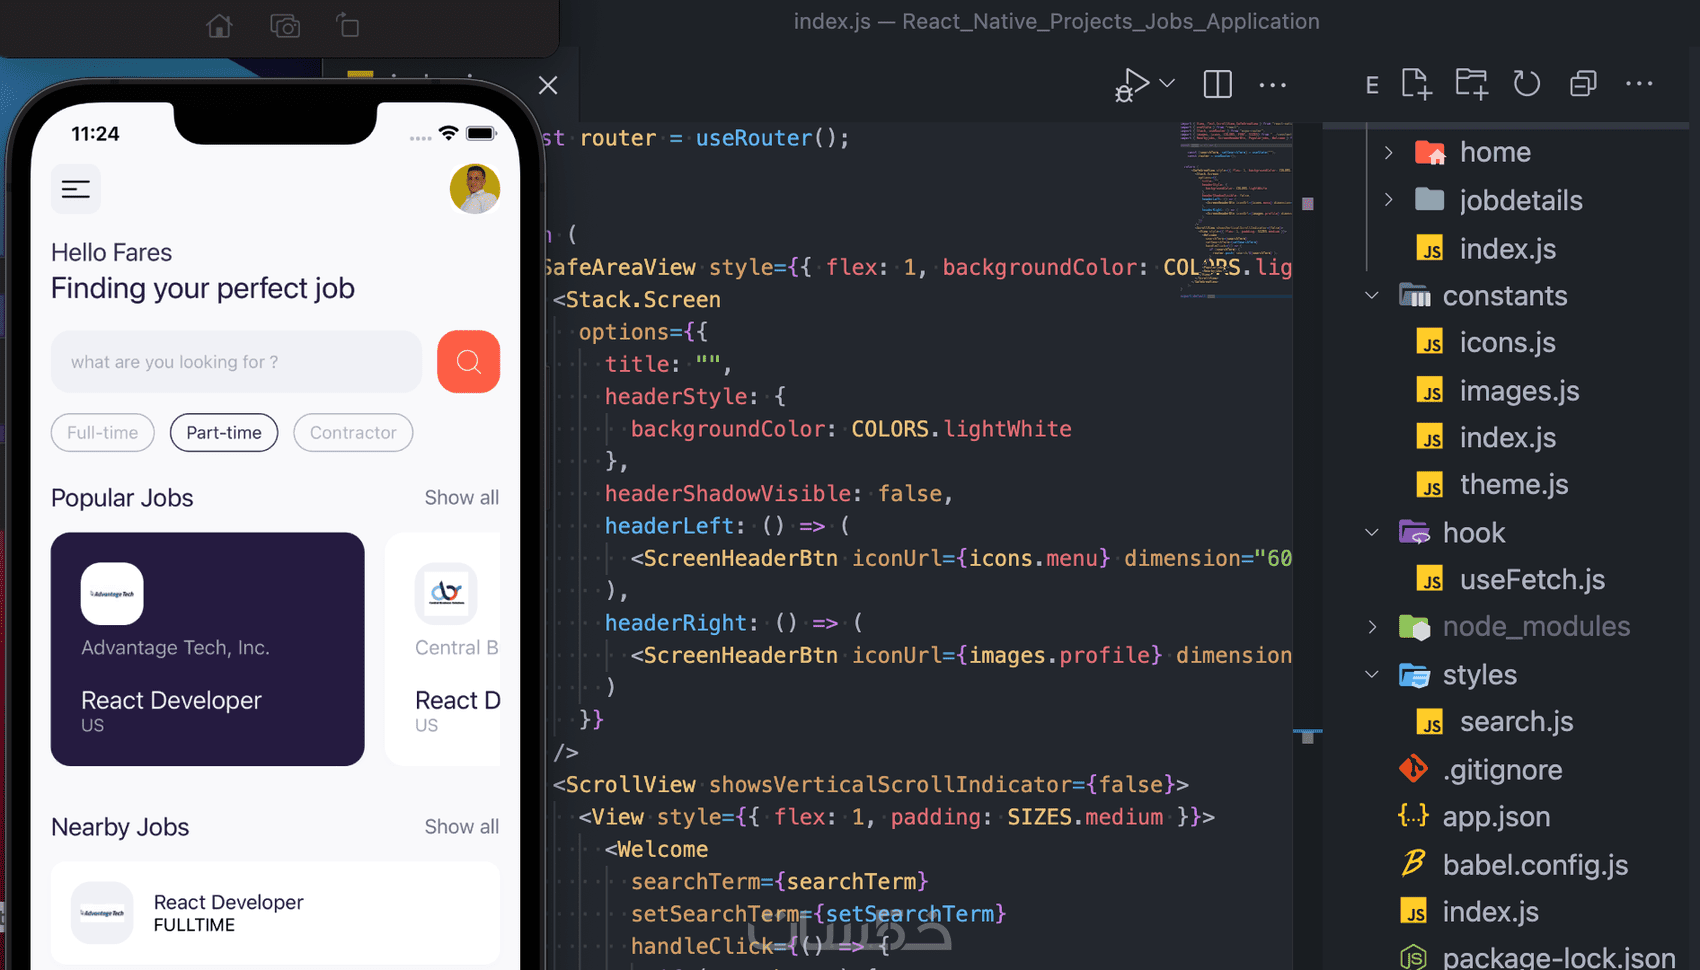Click the jobdetails folder icon
Screen dimensions: 1700x970
click(1430, 200)
